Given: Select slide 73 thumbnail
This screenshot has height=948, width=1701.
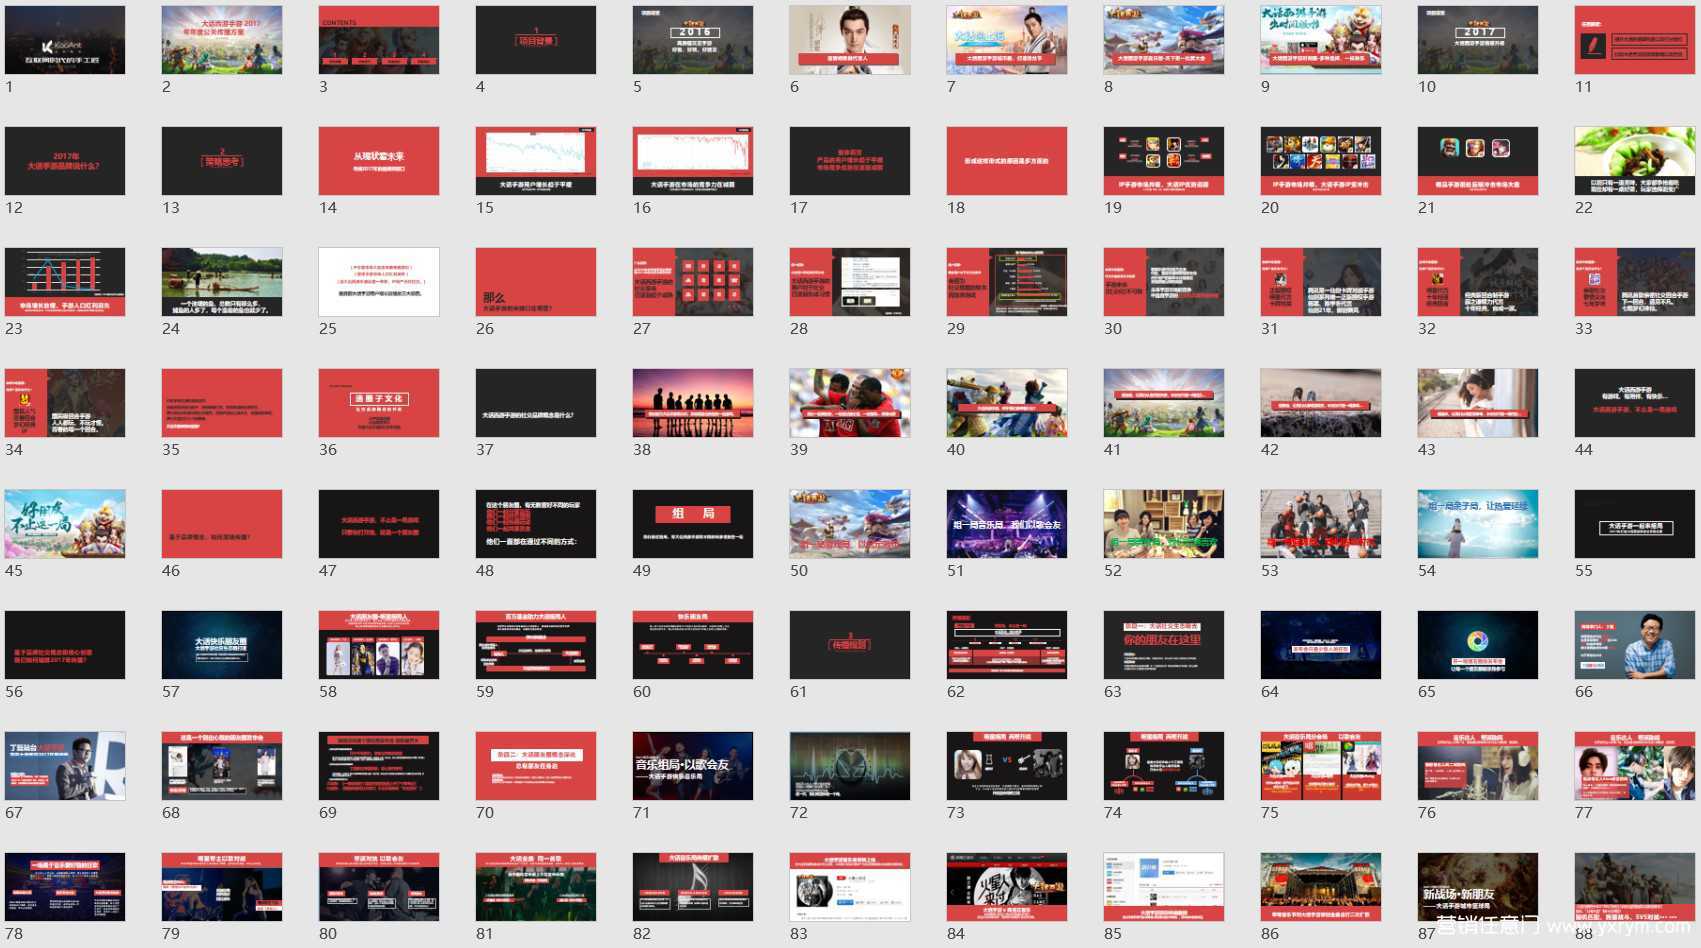Looking at the screenshot, I should pyautogui.click(x=1007, y=766).
